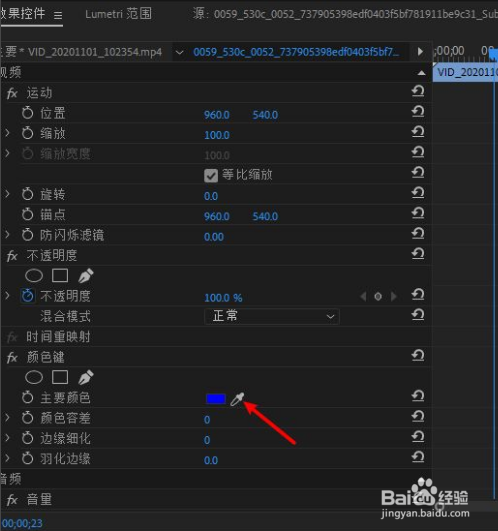This screenshot has height=531, width=498.
Task: Expand the 防闪烁滤镜 property
Action: 7,235
